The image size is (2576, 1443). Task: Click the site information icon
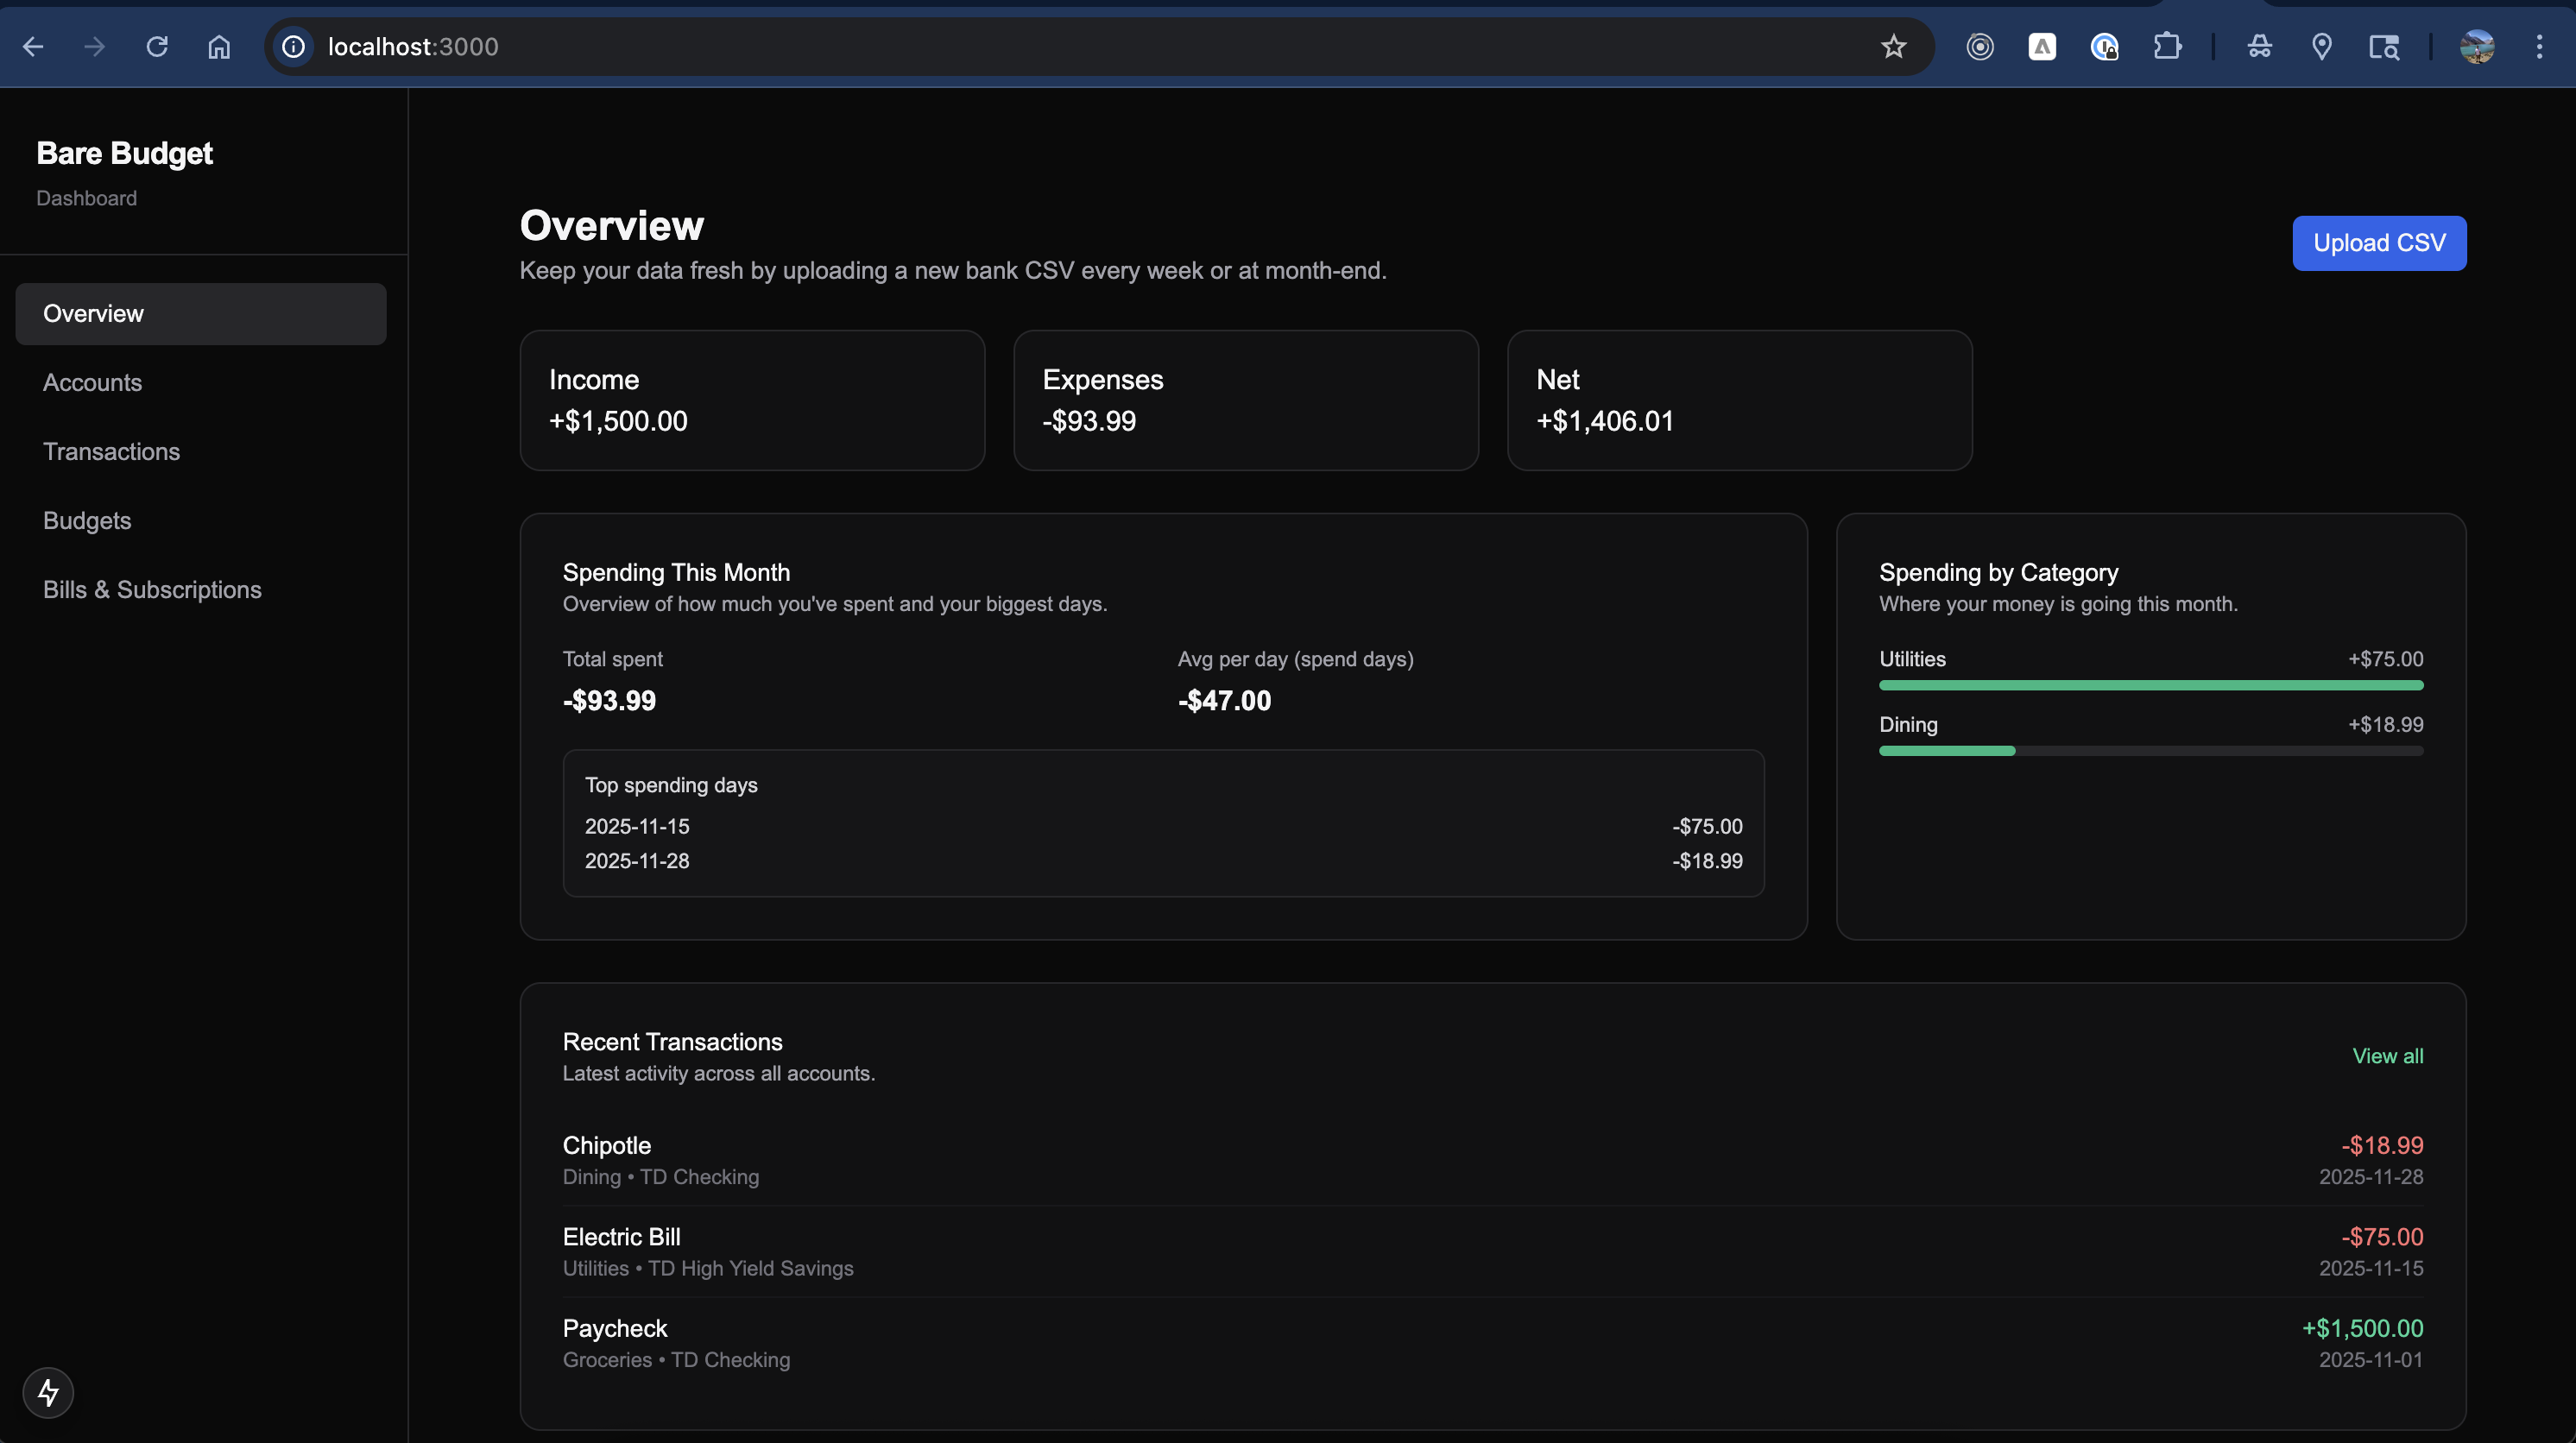[x=293, y=46]
